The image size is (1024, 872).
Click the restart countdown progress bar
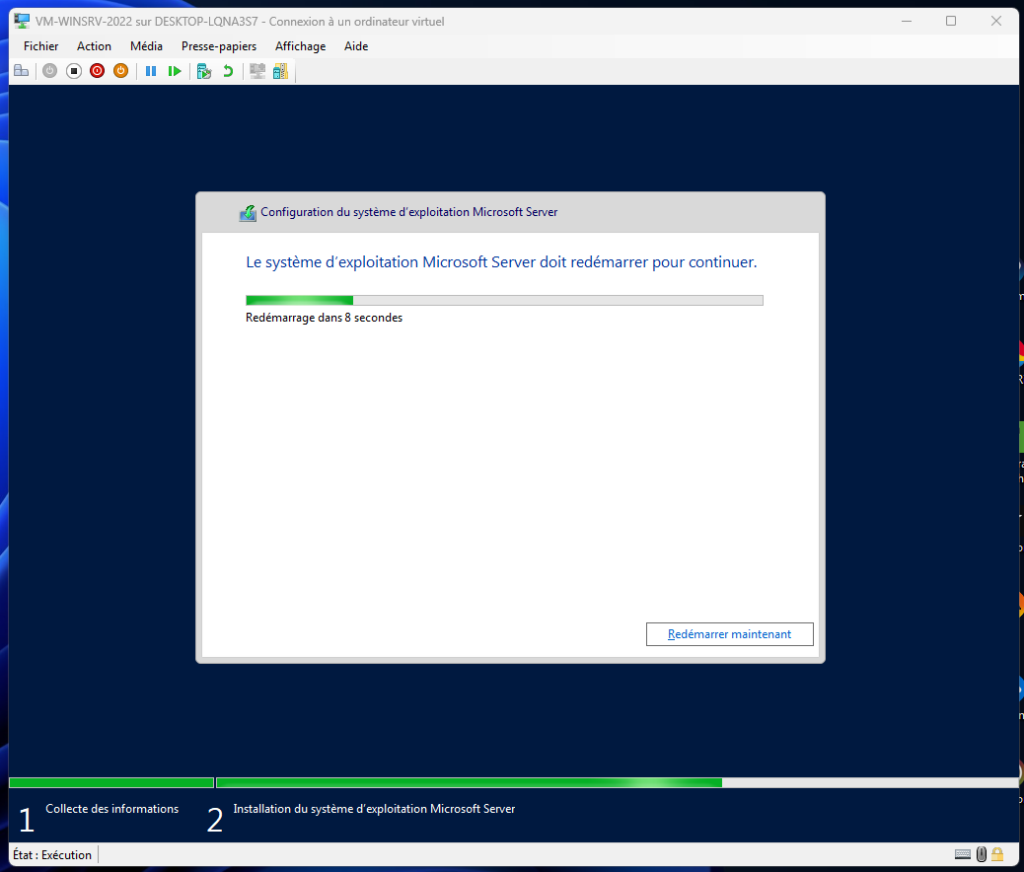504,300
